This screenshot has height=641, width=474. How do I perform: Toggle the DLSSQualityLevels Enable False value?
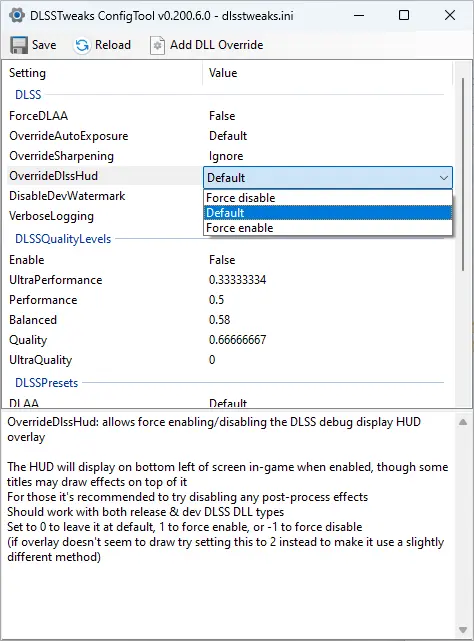coord(222,260)
